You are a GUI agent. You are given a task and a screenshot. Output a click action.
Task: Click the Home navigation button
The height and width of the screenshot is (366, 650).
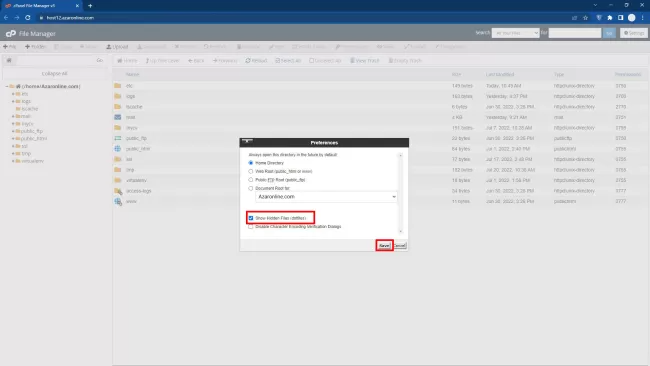127,61
